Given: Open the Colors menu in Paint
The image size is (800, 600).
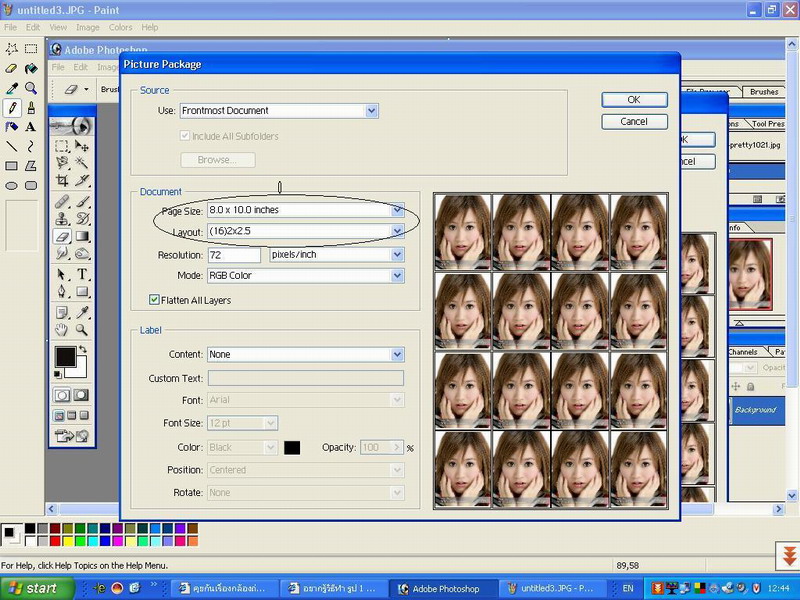Looking at the screenshot, I should tap(120, 27).
